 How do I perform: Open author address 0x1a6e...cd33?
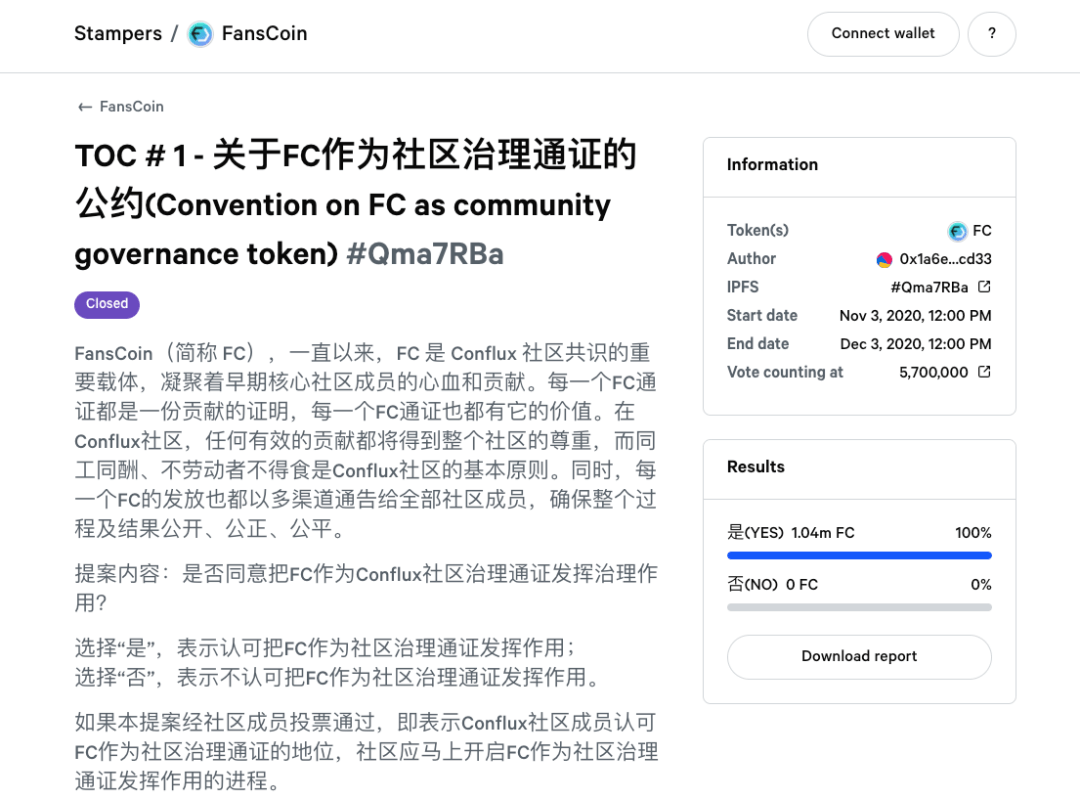click(x=946, y=259)
